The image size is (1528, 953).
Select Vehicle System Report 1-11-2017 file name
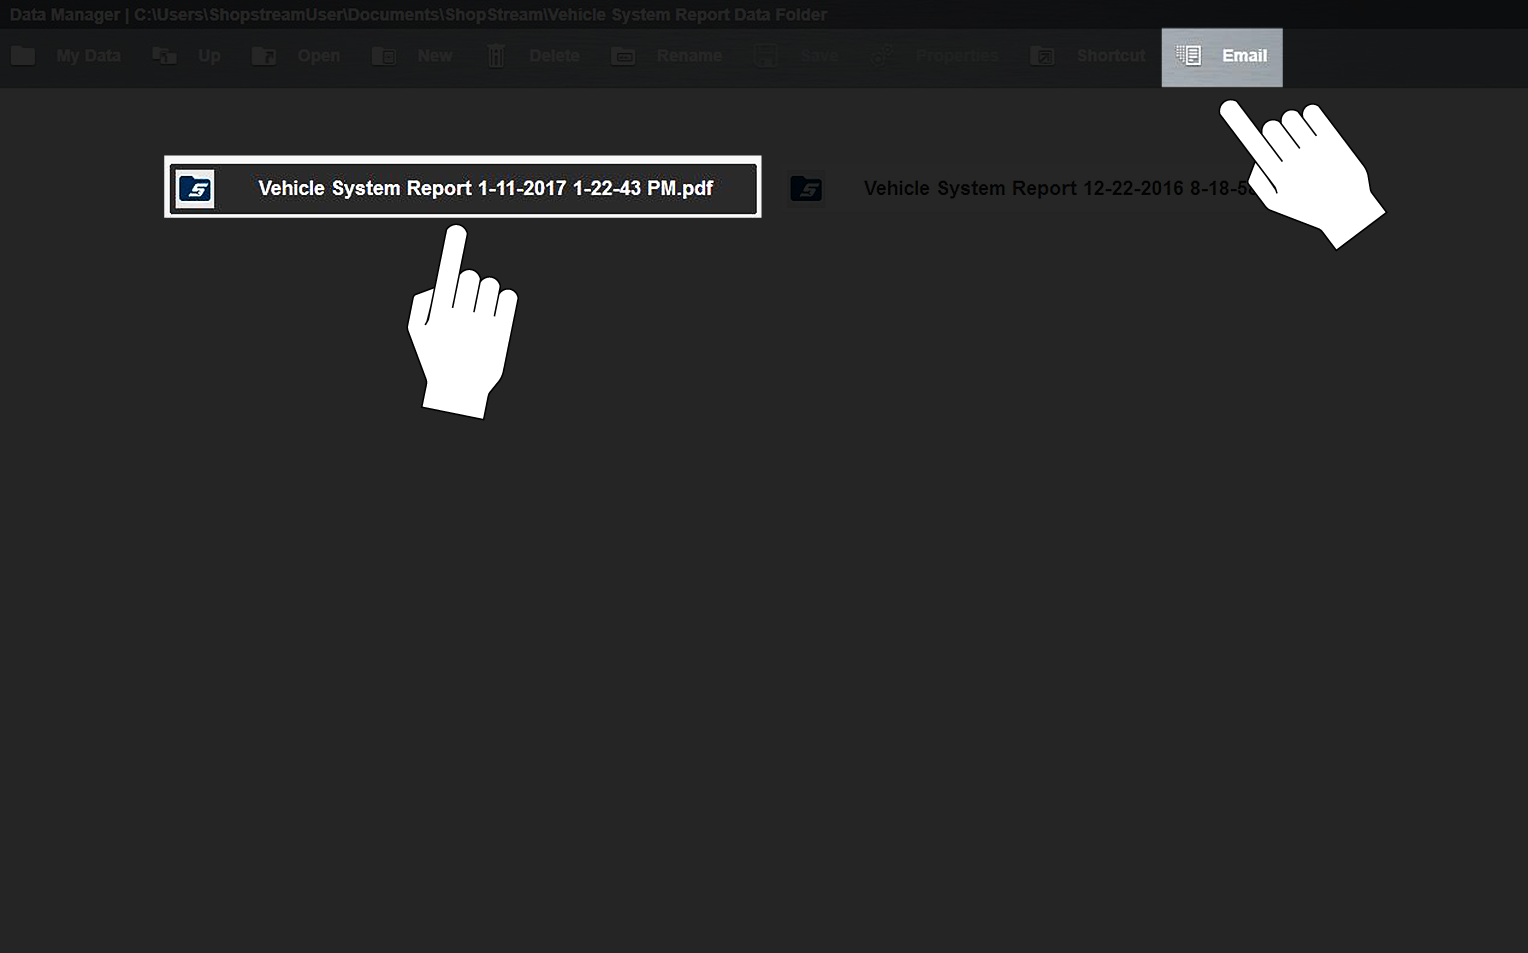[485, 189]
